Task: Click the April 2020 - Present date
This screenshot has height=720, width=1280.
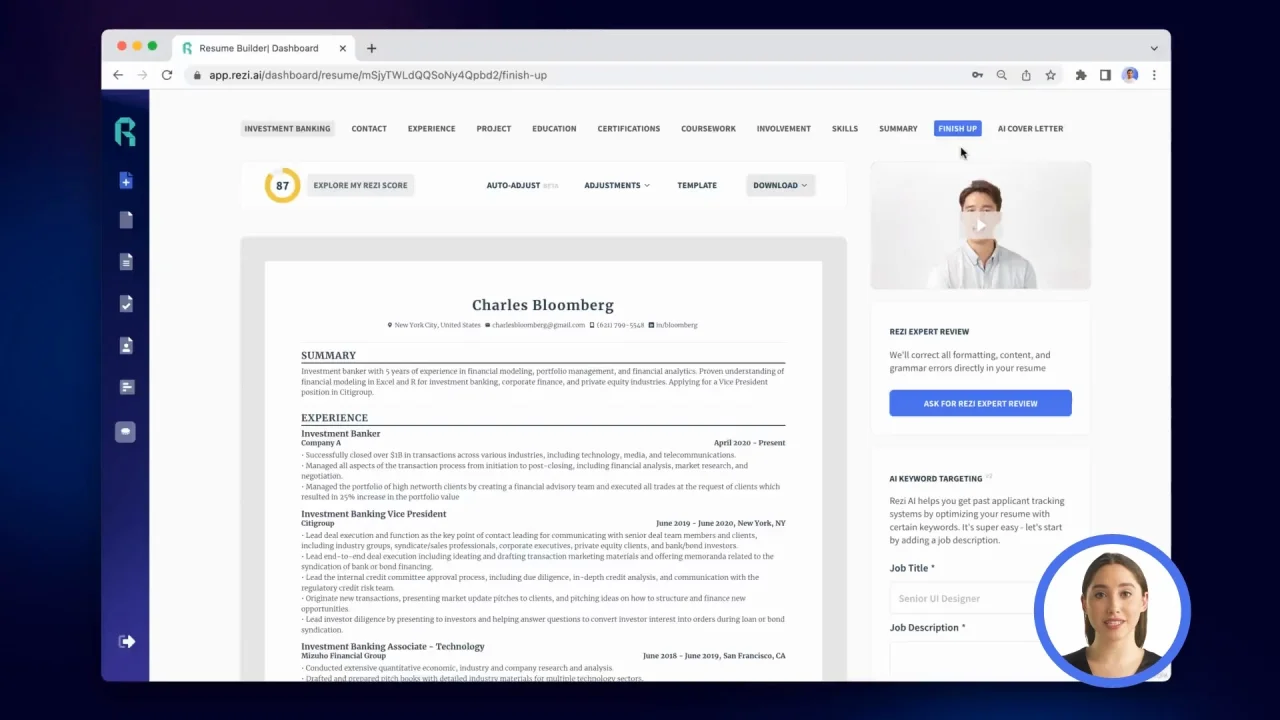Action: click(x=749, y=443)
